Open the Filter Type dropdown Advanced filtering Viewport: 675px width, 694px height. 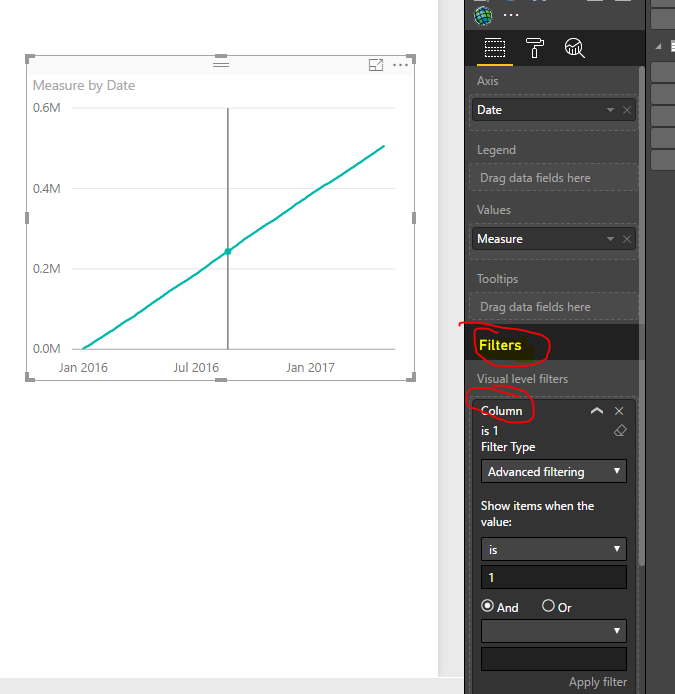pyautogui.click(x=554, y=471)
